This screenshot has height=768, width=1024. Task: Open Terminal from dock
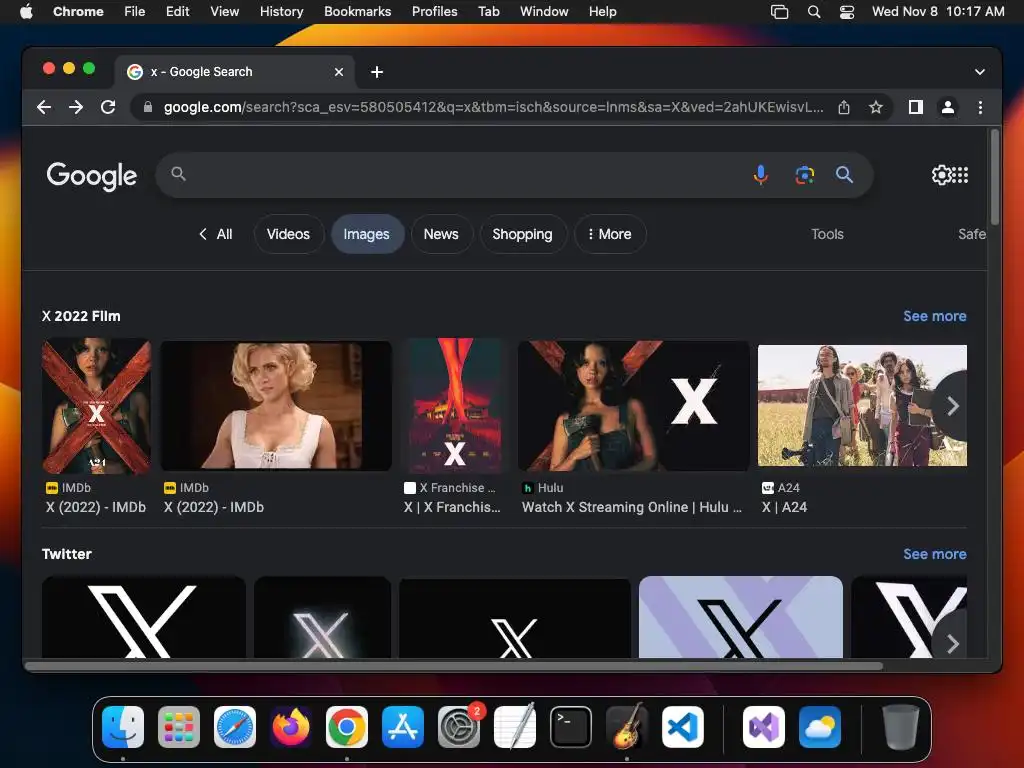(570, 727)
